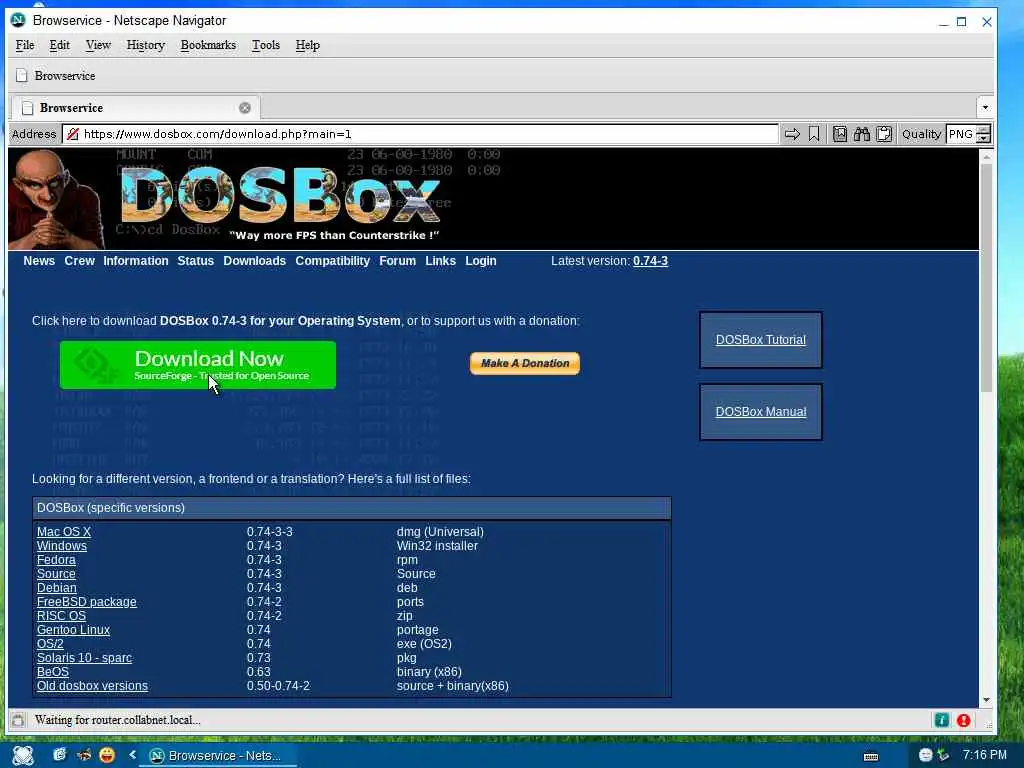Image resolution: width=1024 pixels, height=768 pixels.
Task: Click the Netscape logo in the title bar
Action: [x=18, y=20]
